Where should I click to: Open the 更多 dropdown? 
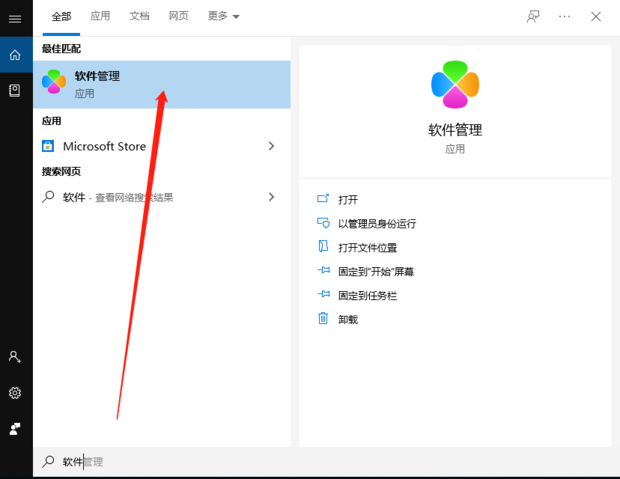(x=223, y=16)
